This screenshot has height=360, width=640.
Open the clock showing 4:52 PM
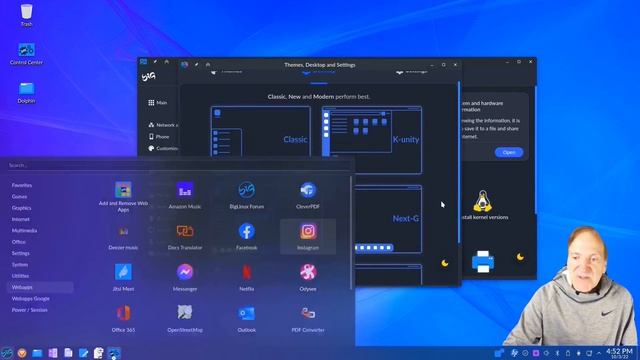pyautogui.click(x=619, y=353)
